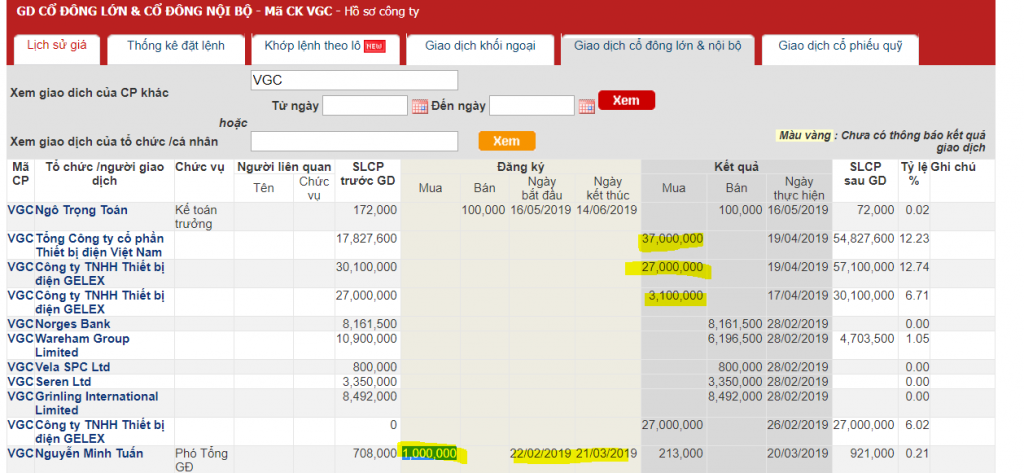This screenshot has height=473, width=1024.
Task: Open the Vela SPC Ltd link
Action: pyautogui.click(x=73, y=367)
